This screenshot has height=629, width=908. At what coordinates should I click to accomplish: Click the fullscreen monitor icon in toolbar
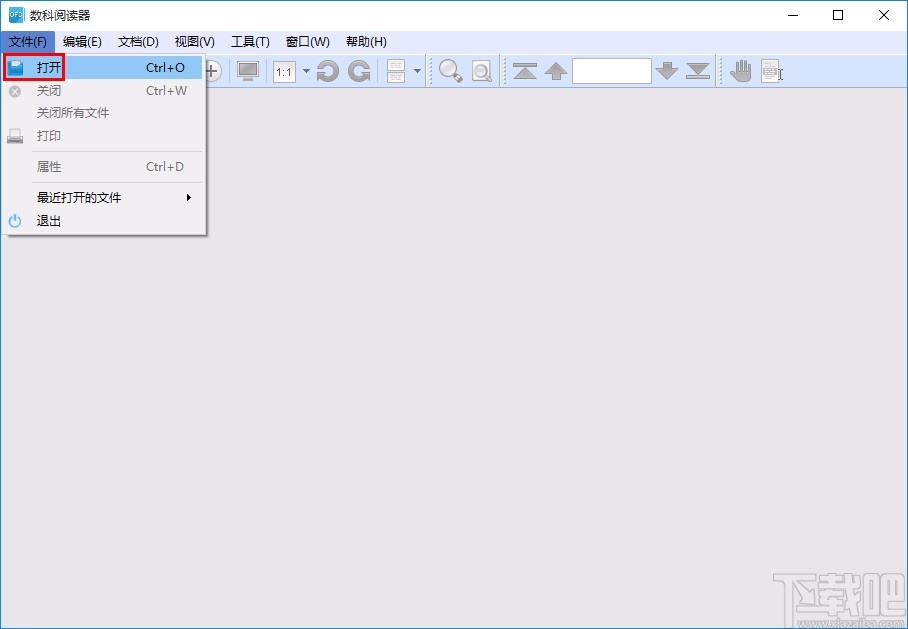(248, 71)
